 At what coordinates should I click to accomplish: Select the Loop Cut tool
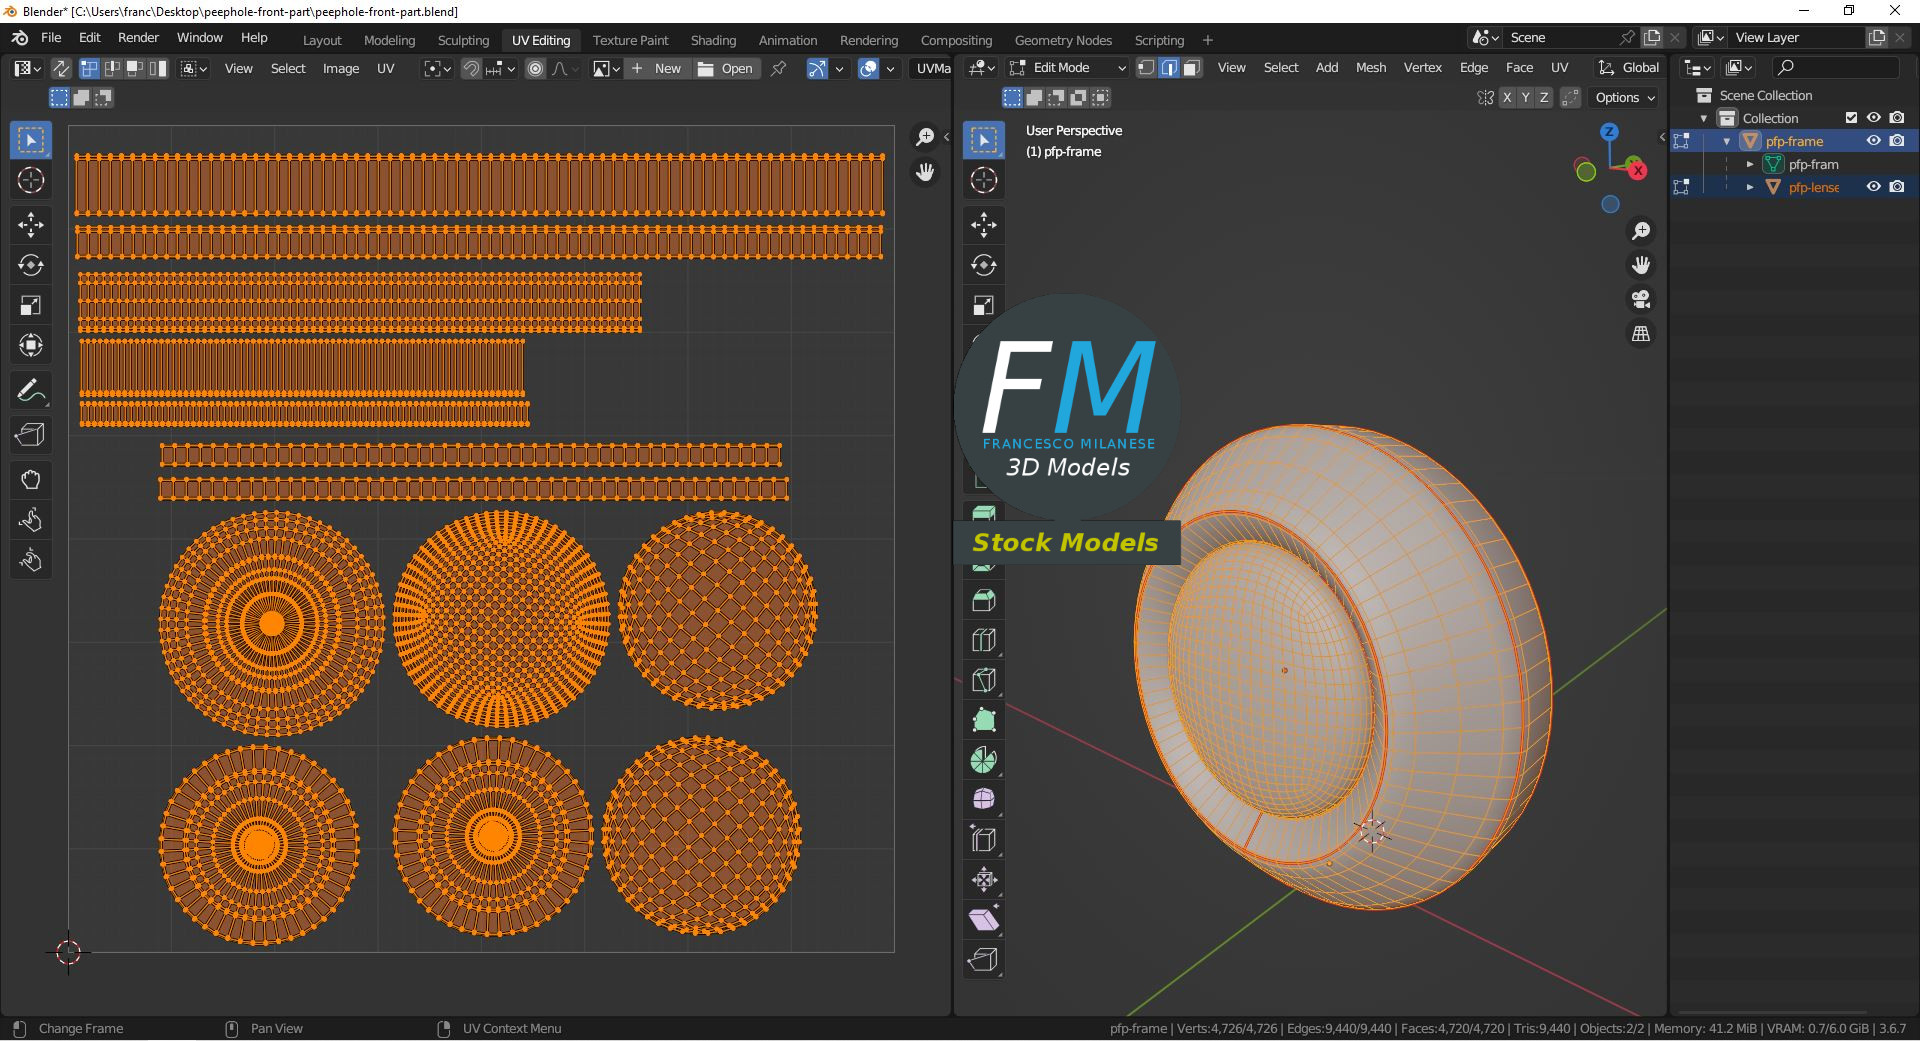pos(984,640)
